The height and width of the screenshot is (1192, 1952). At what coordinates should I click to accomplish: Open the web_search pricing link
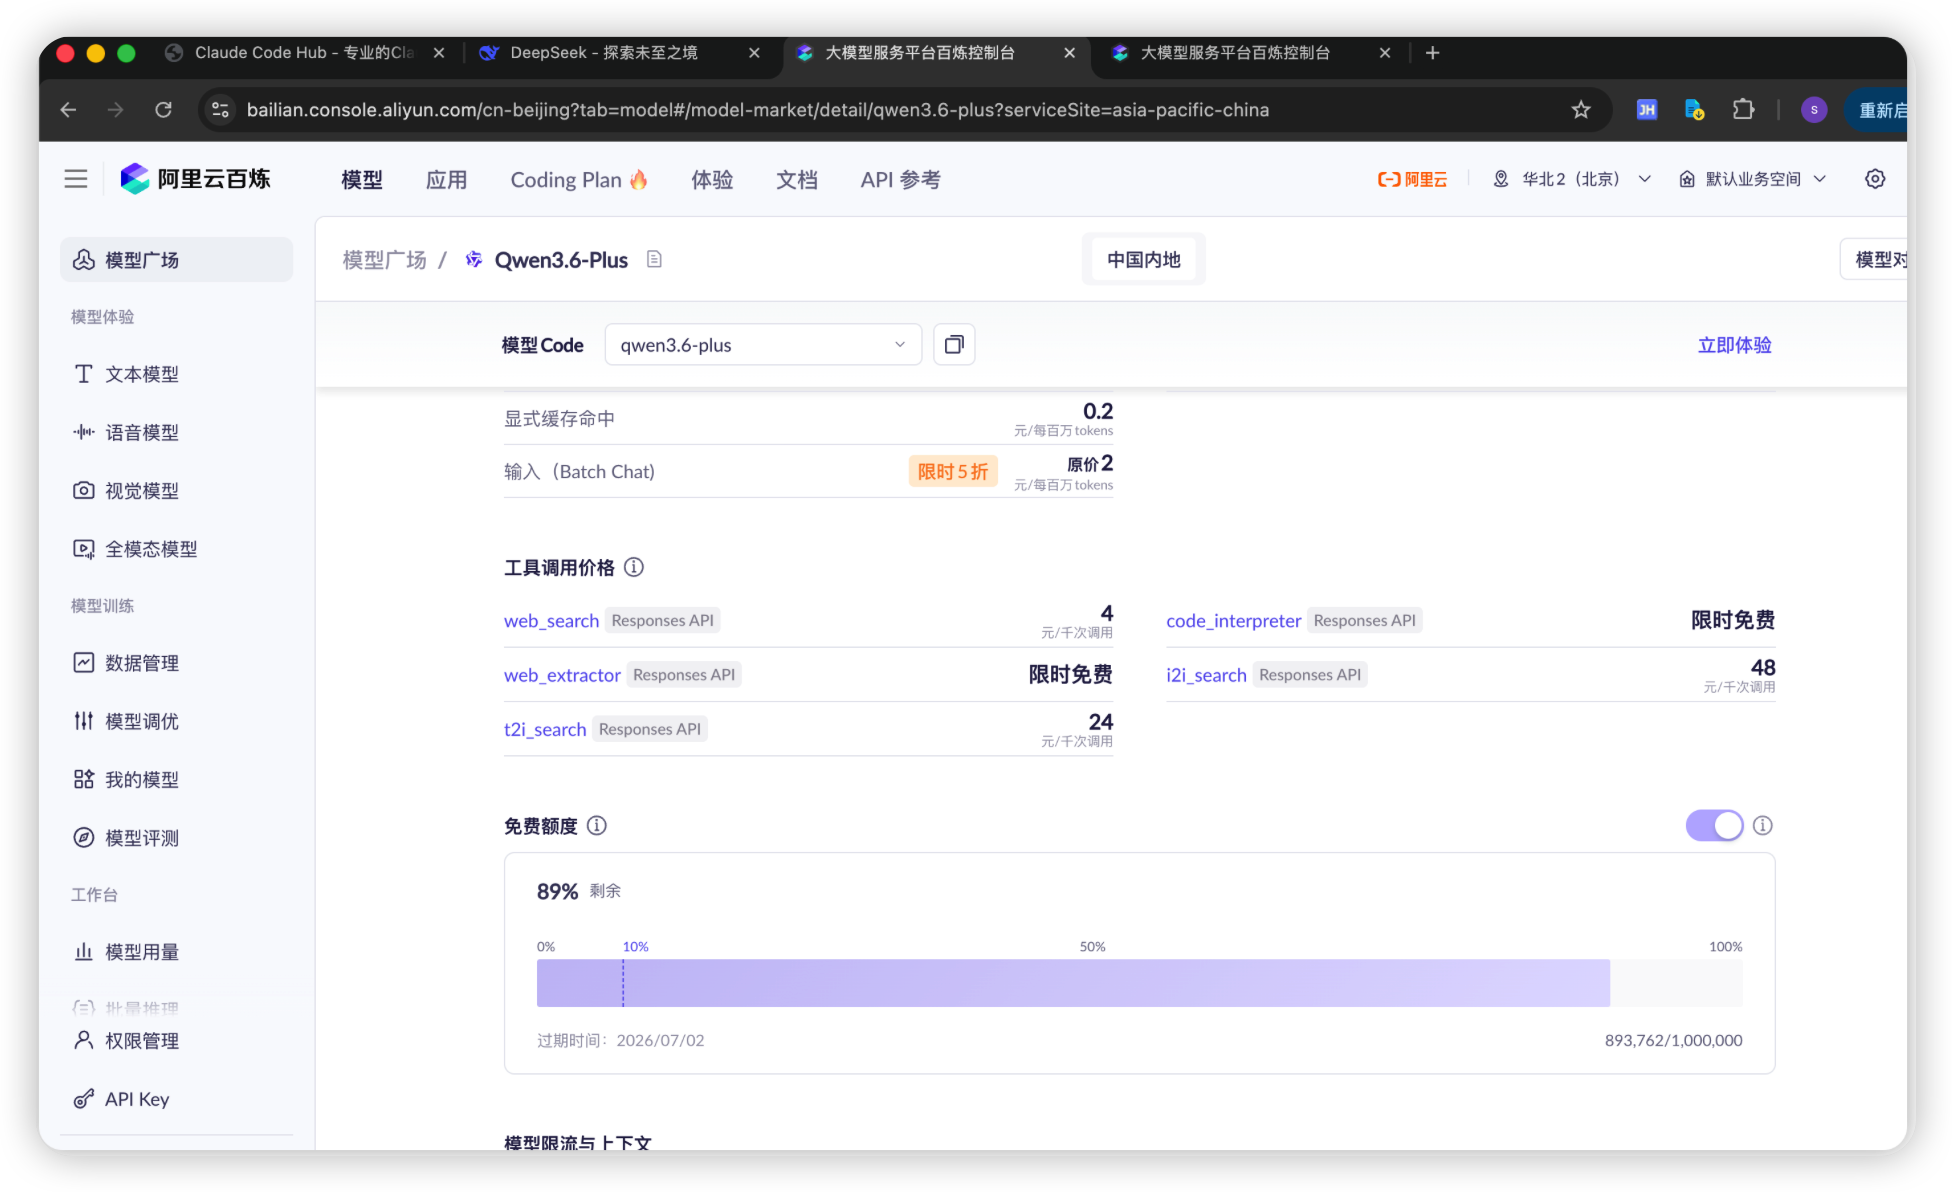pos(551,620)
